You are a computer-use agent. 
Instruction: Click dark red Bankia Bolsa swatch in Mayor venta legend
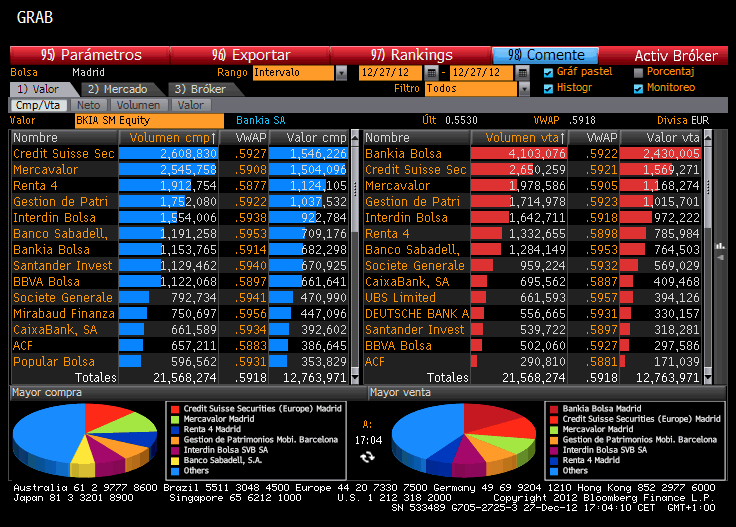554,409
